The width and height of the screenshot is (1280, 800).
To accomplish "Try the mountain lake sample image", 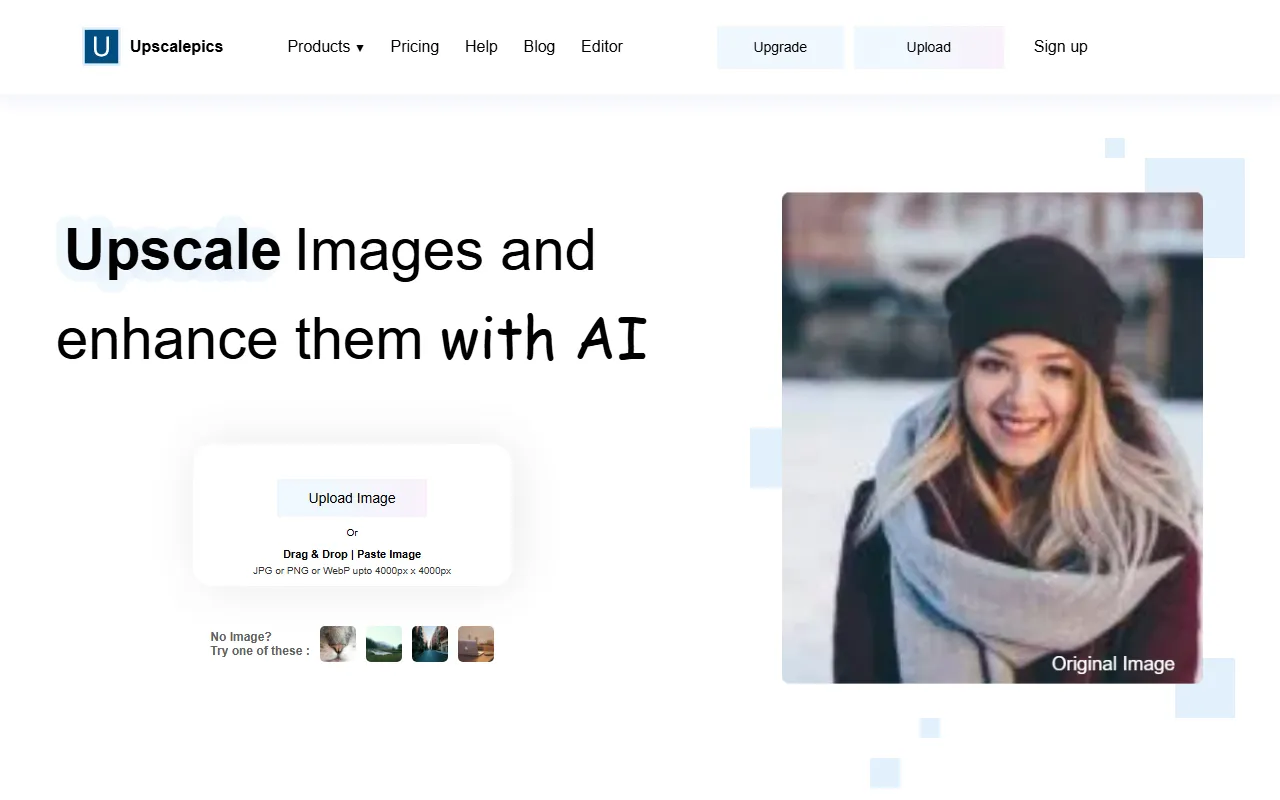I will point(383,643).
